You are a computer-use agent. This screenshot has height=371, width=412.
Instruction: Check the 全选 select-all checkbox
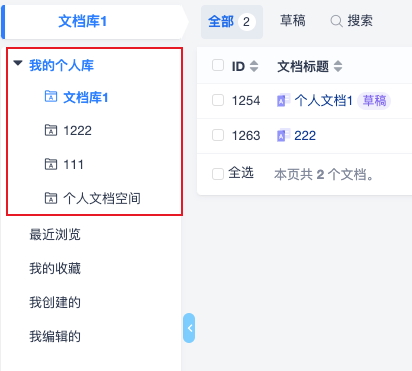218,174
